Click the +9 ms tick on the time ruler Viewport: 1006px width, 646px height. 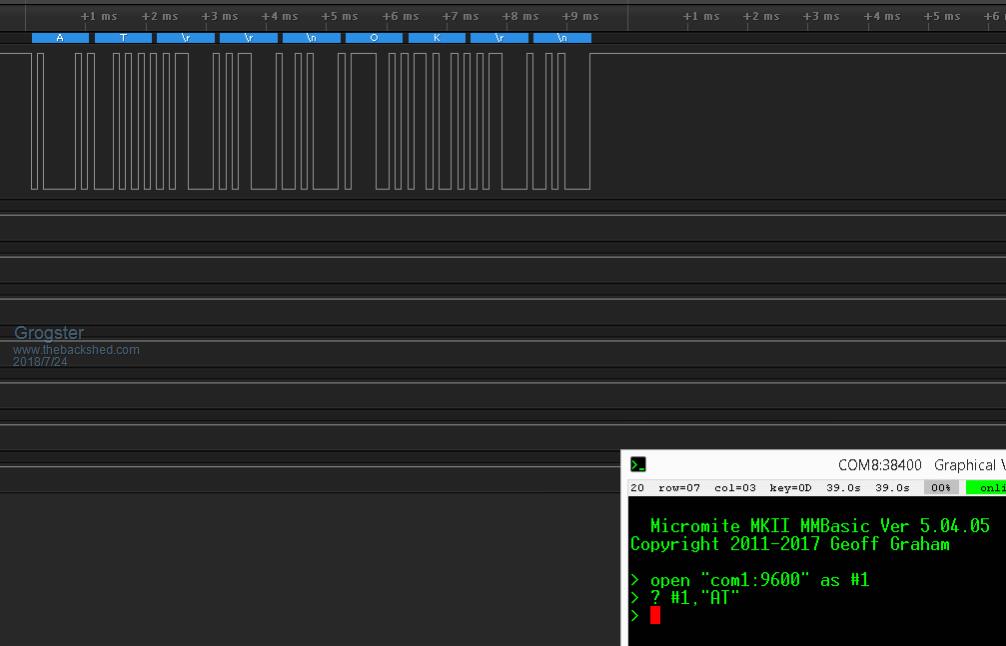580,17
